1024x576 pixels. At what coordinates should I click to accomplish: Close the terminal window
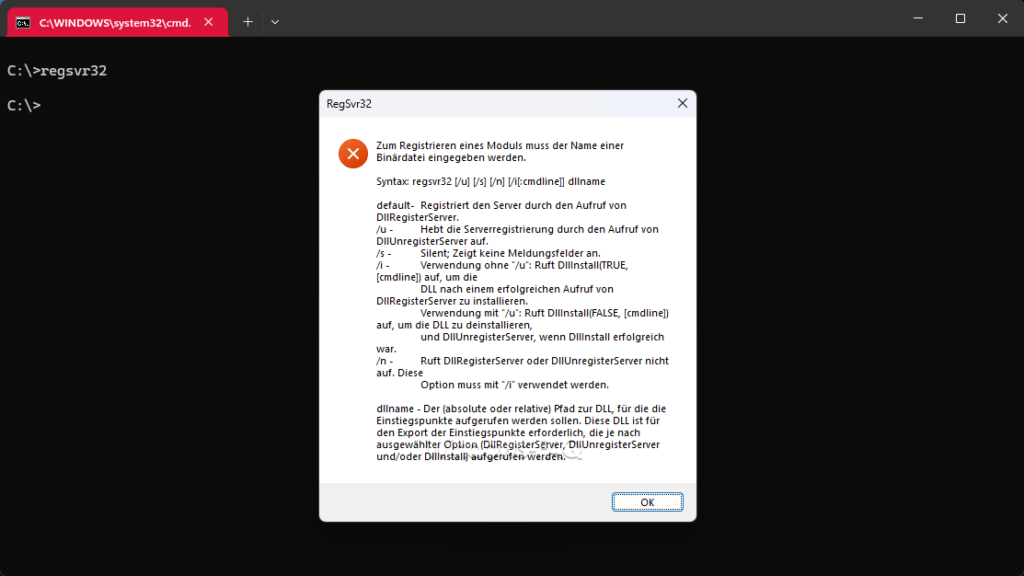pos(1002,19)
